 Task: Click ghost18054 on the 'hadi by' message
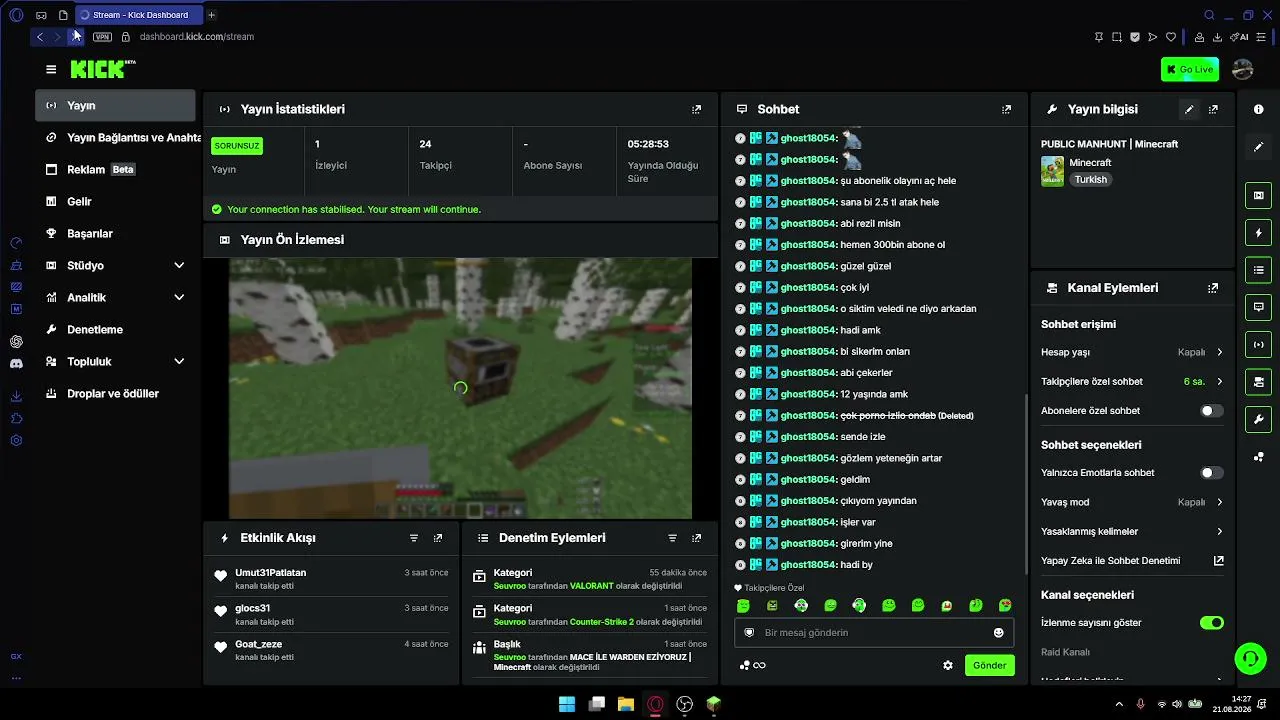(808, 565)
